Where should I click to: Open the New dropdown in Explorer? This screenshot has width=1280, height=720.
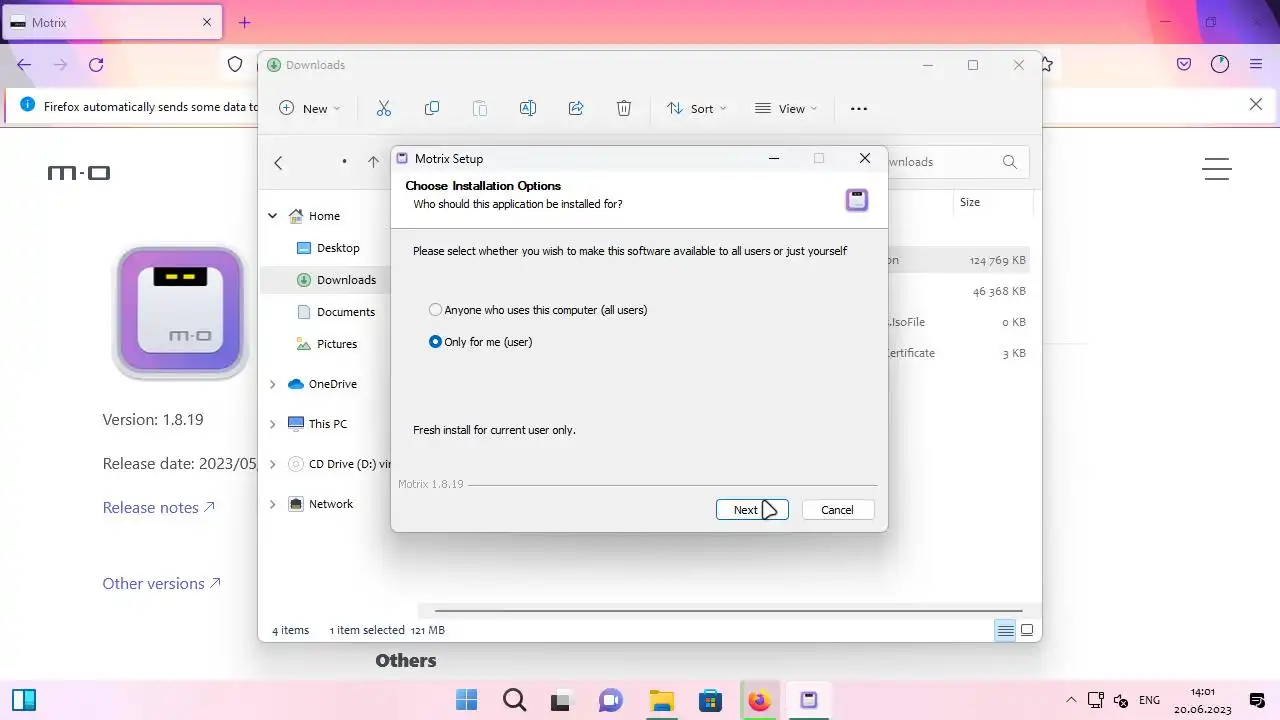click(x=309, y=108)
